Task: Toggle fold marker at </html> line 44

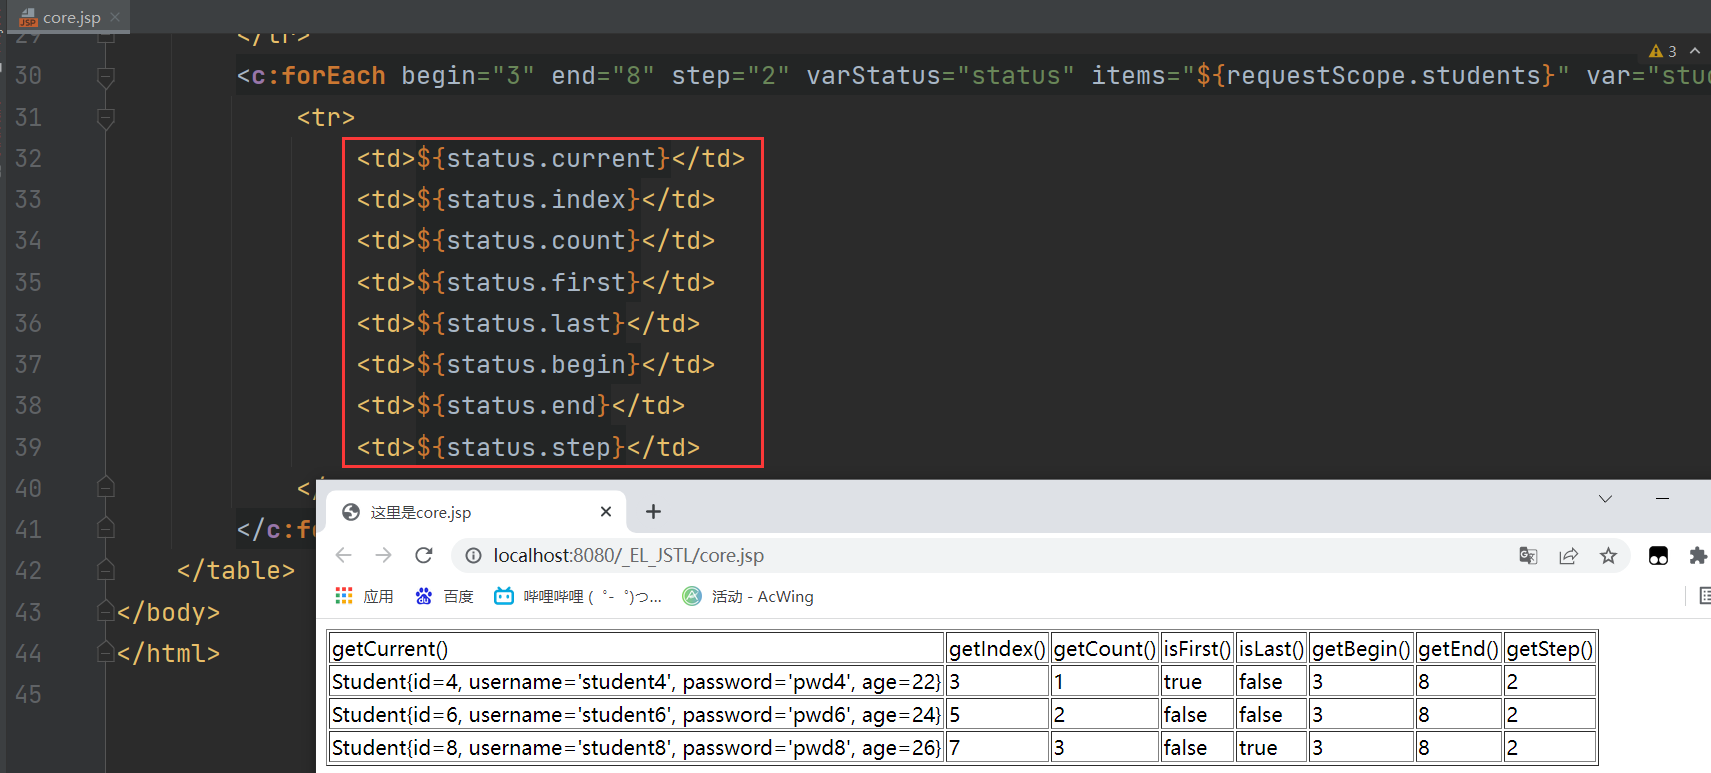Action: (x=106, y=652)
